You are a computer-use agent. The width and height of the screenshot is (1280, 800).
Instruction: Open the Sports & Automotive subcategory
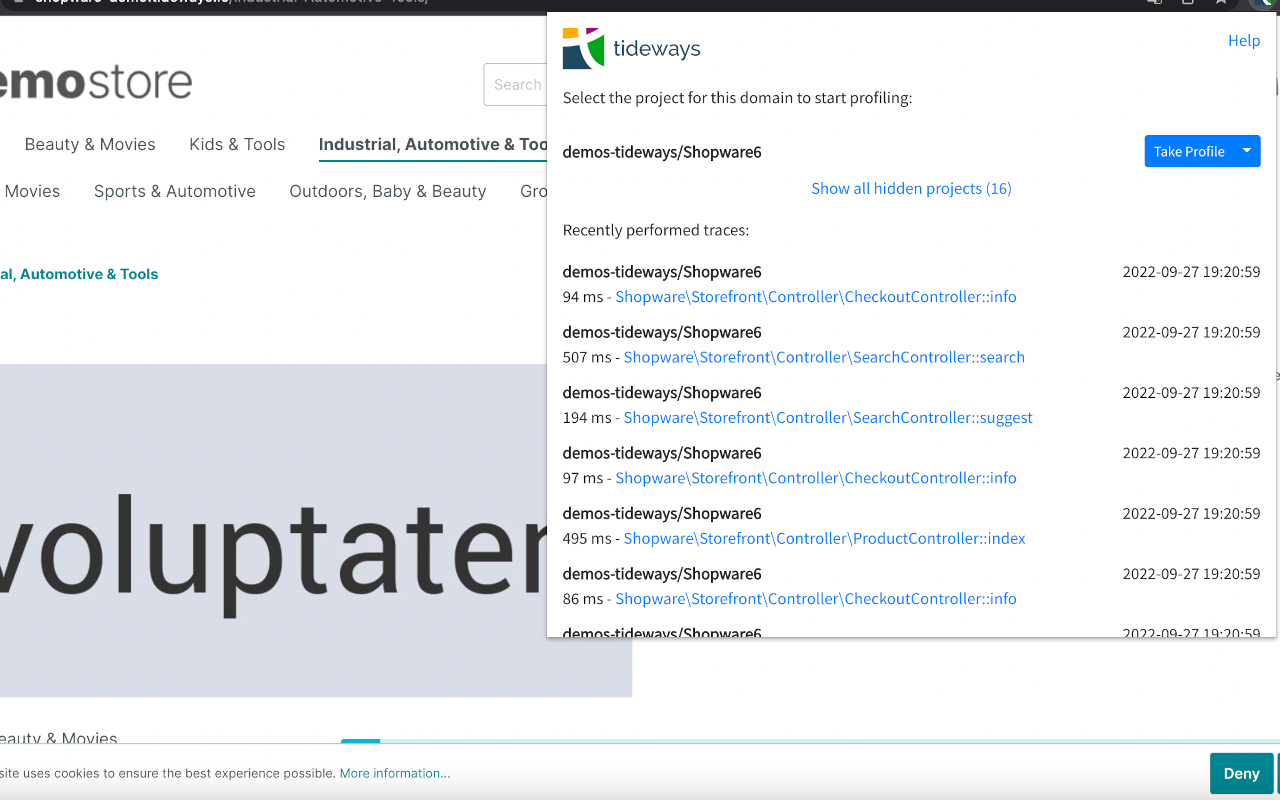click(175, 192)
